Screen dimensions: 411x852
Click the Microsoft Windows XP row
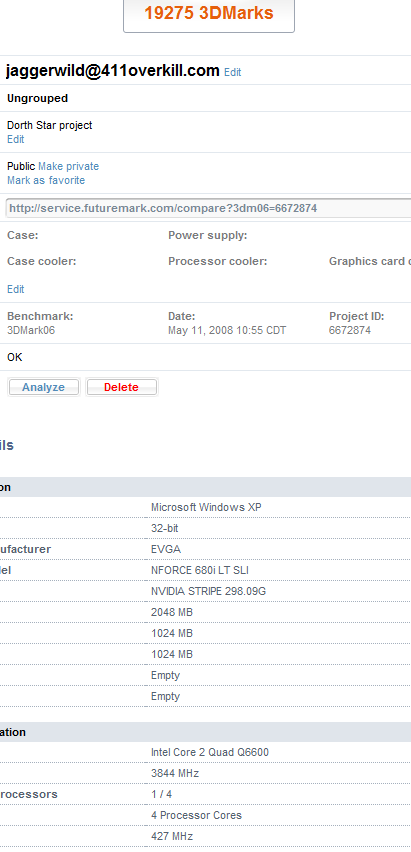(x=206, y=508)
